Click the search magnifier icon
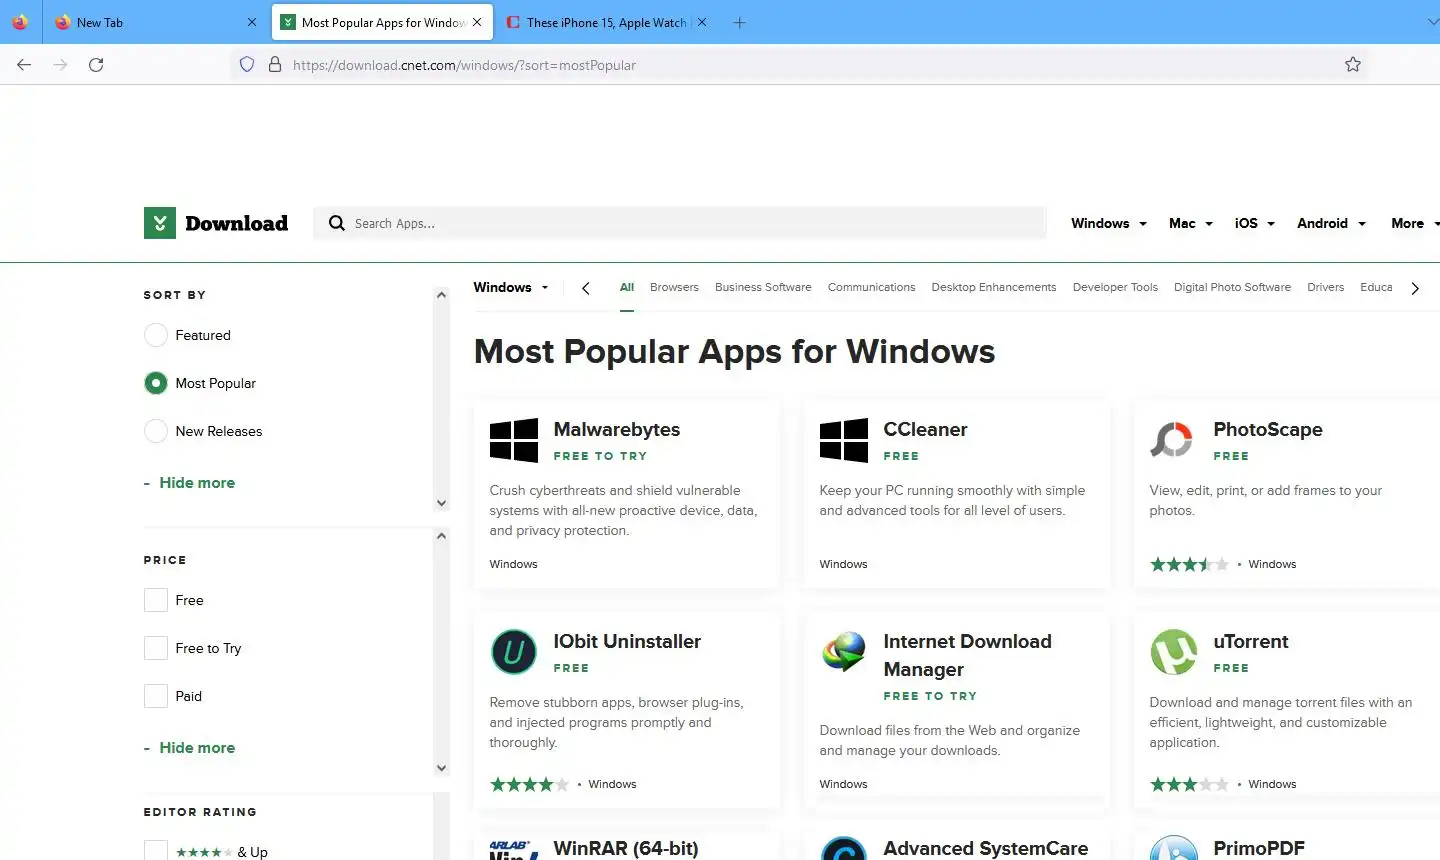Screen dimensions: 1440x860 pos(337,223)
